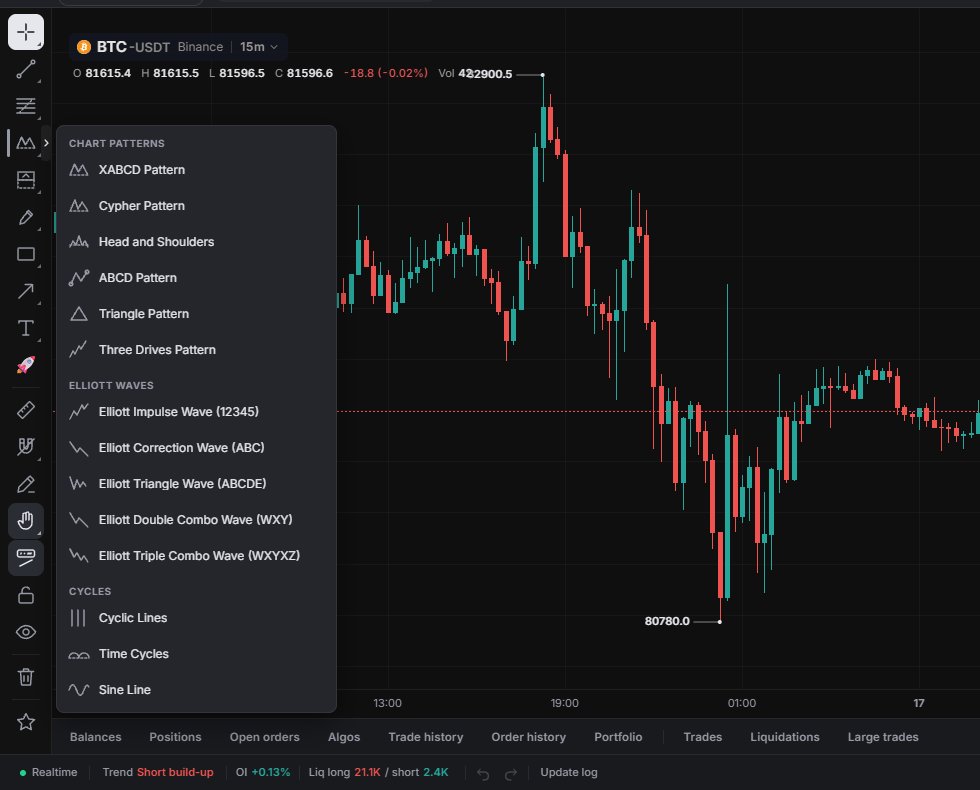The image size is (980, 790).
Task: Open the Fibonacci retracement tools
Action: (26, 106)
